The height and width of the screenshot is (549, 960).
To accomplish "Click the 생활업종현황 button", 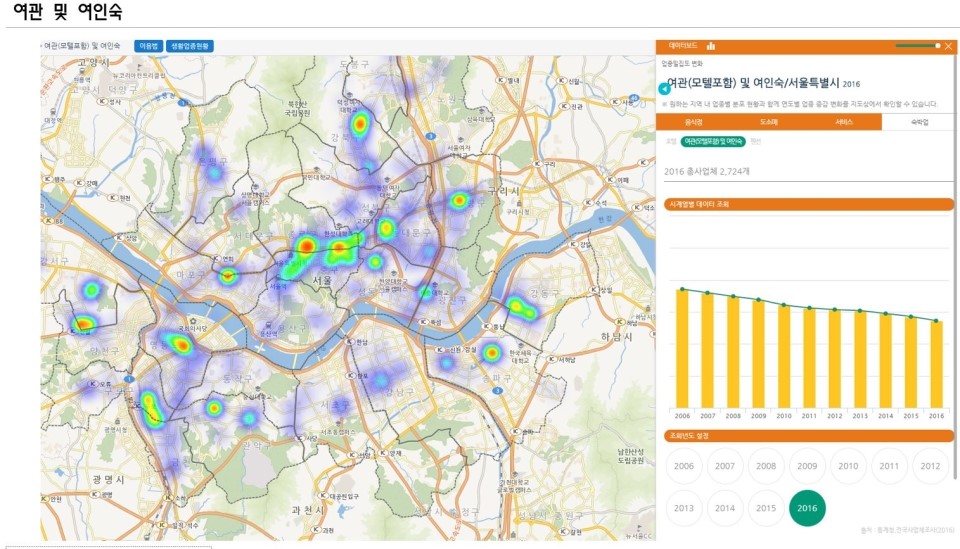I will pyautogui.click(x=190, y=46).
